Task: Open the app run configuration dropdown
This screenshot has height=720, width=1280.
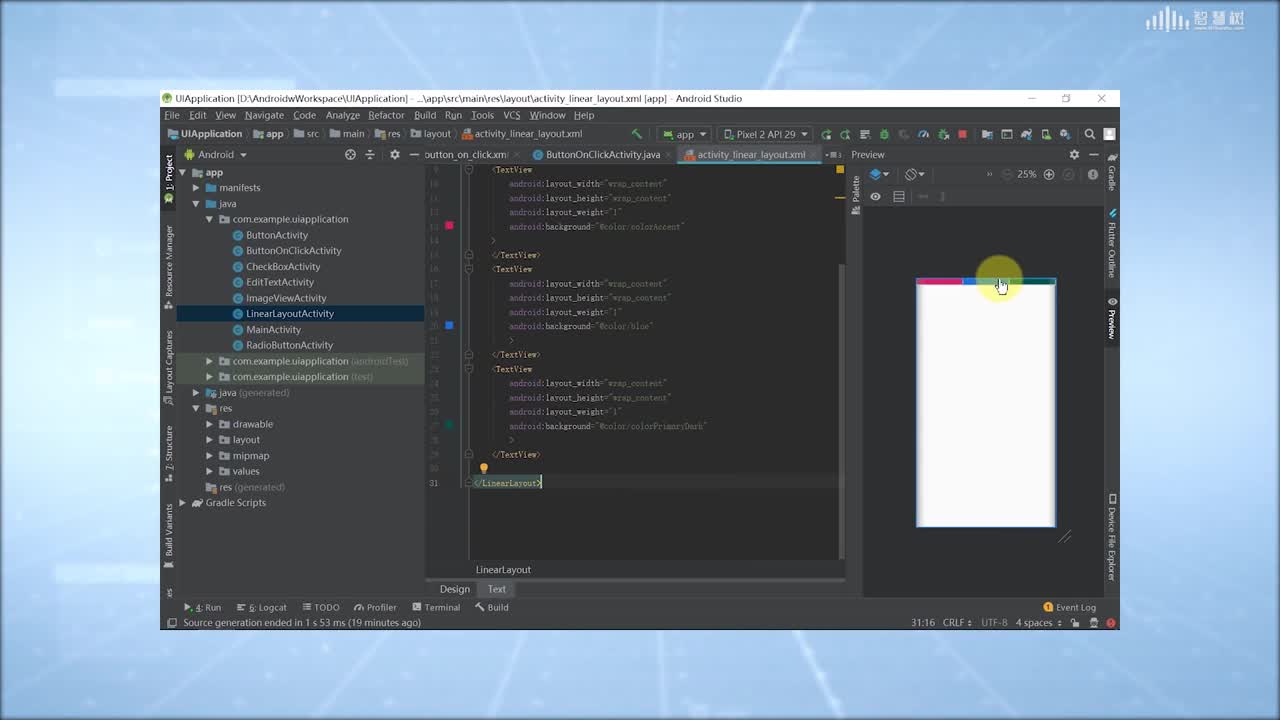Action: point(684,134)
